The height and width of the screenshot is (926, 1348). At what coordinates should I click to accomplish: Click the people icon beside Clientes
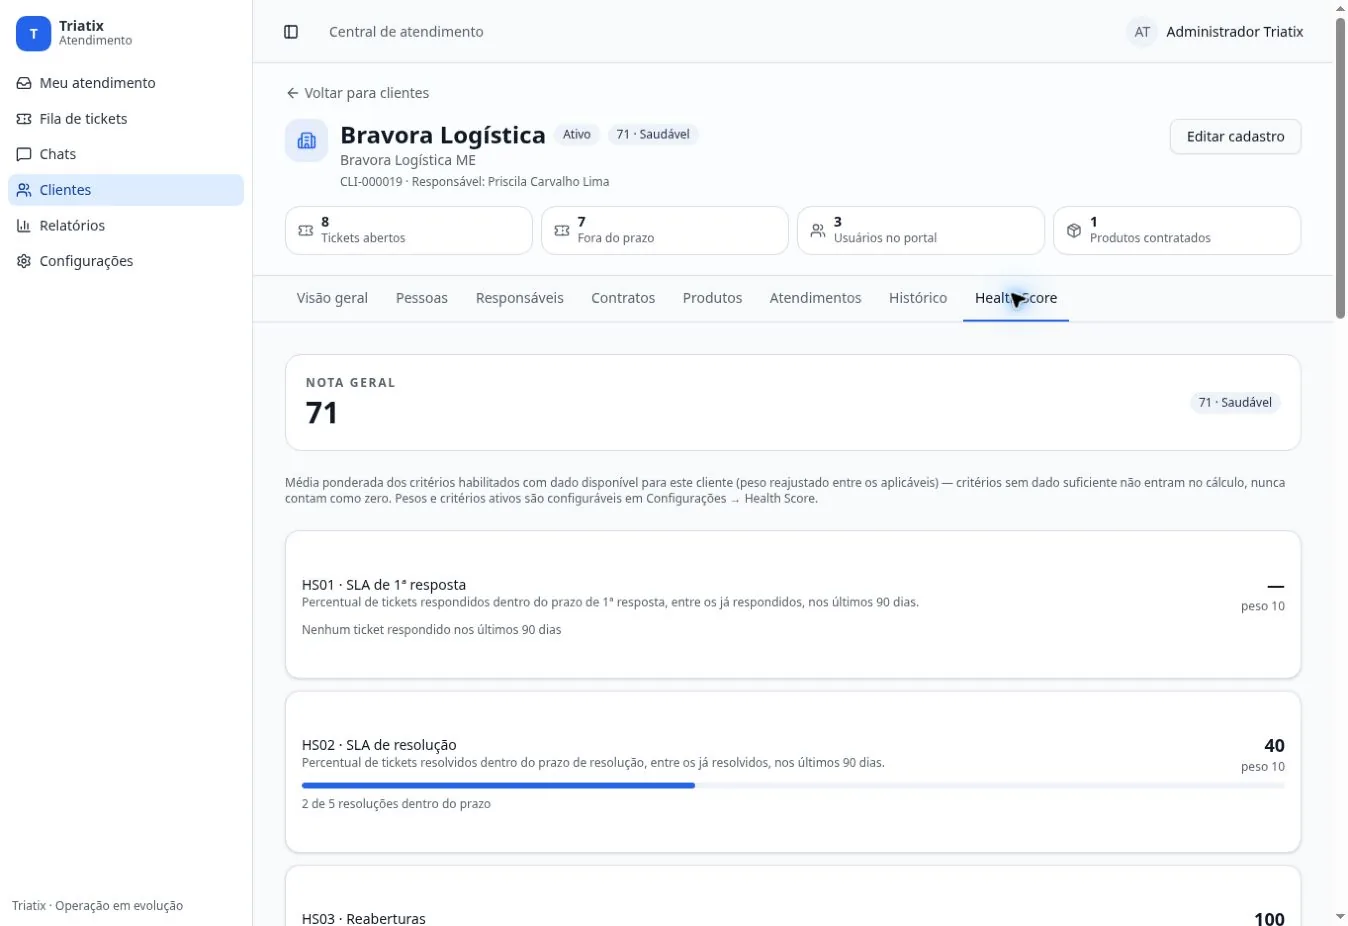pyautogui.click(x=24, y=190)
